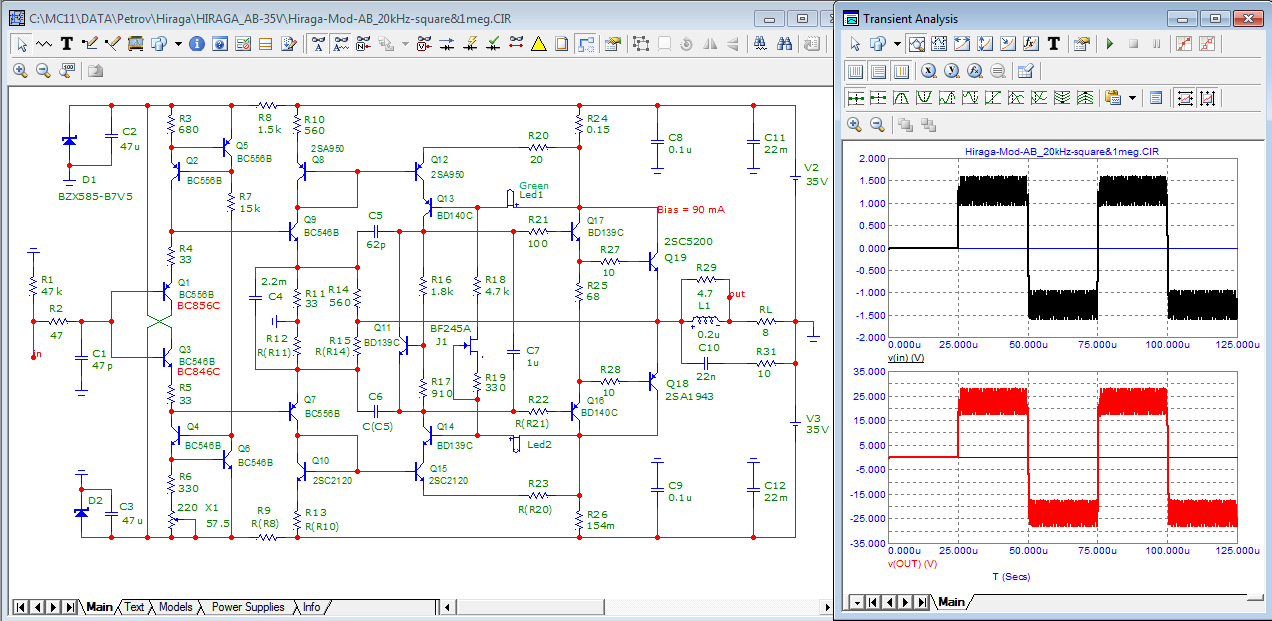
Task: Select the wire drawing mode icon
Action: tap(44, 44)
